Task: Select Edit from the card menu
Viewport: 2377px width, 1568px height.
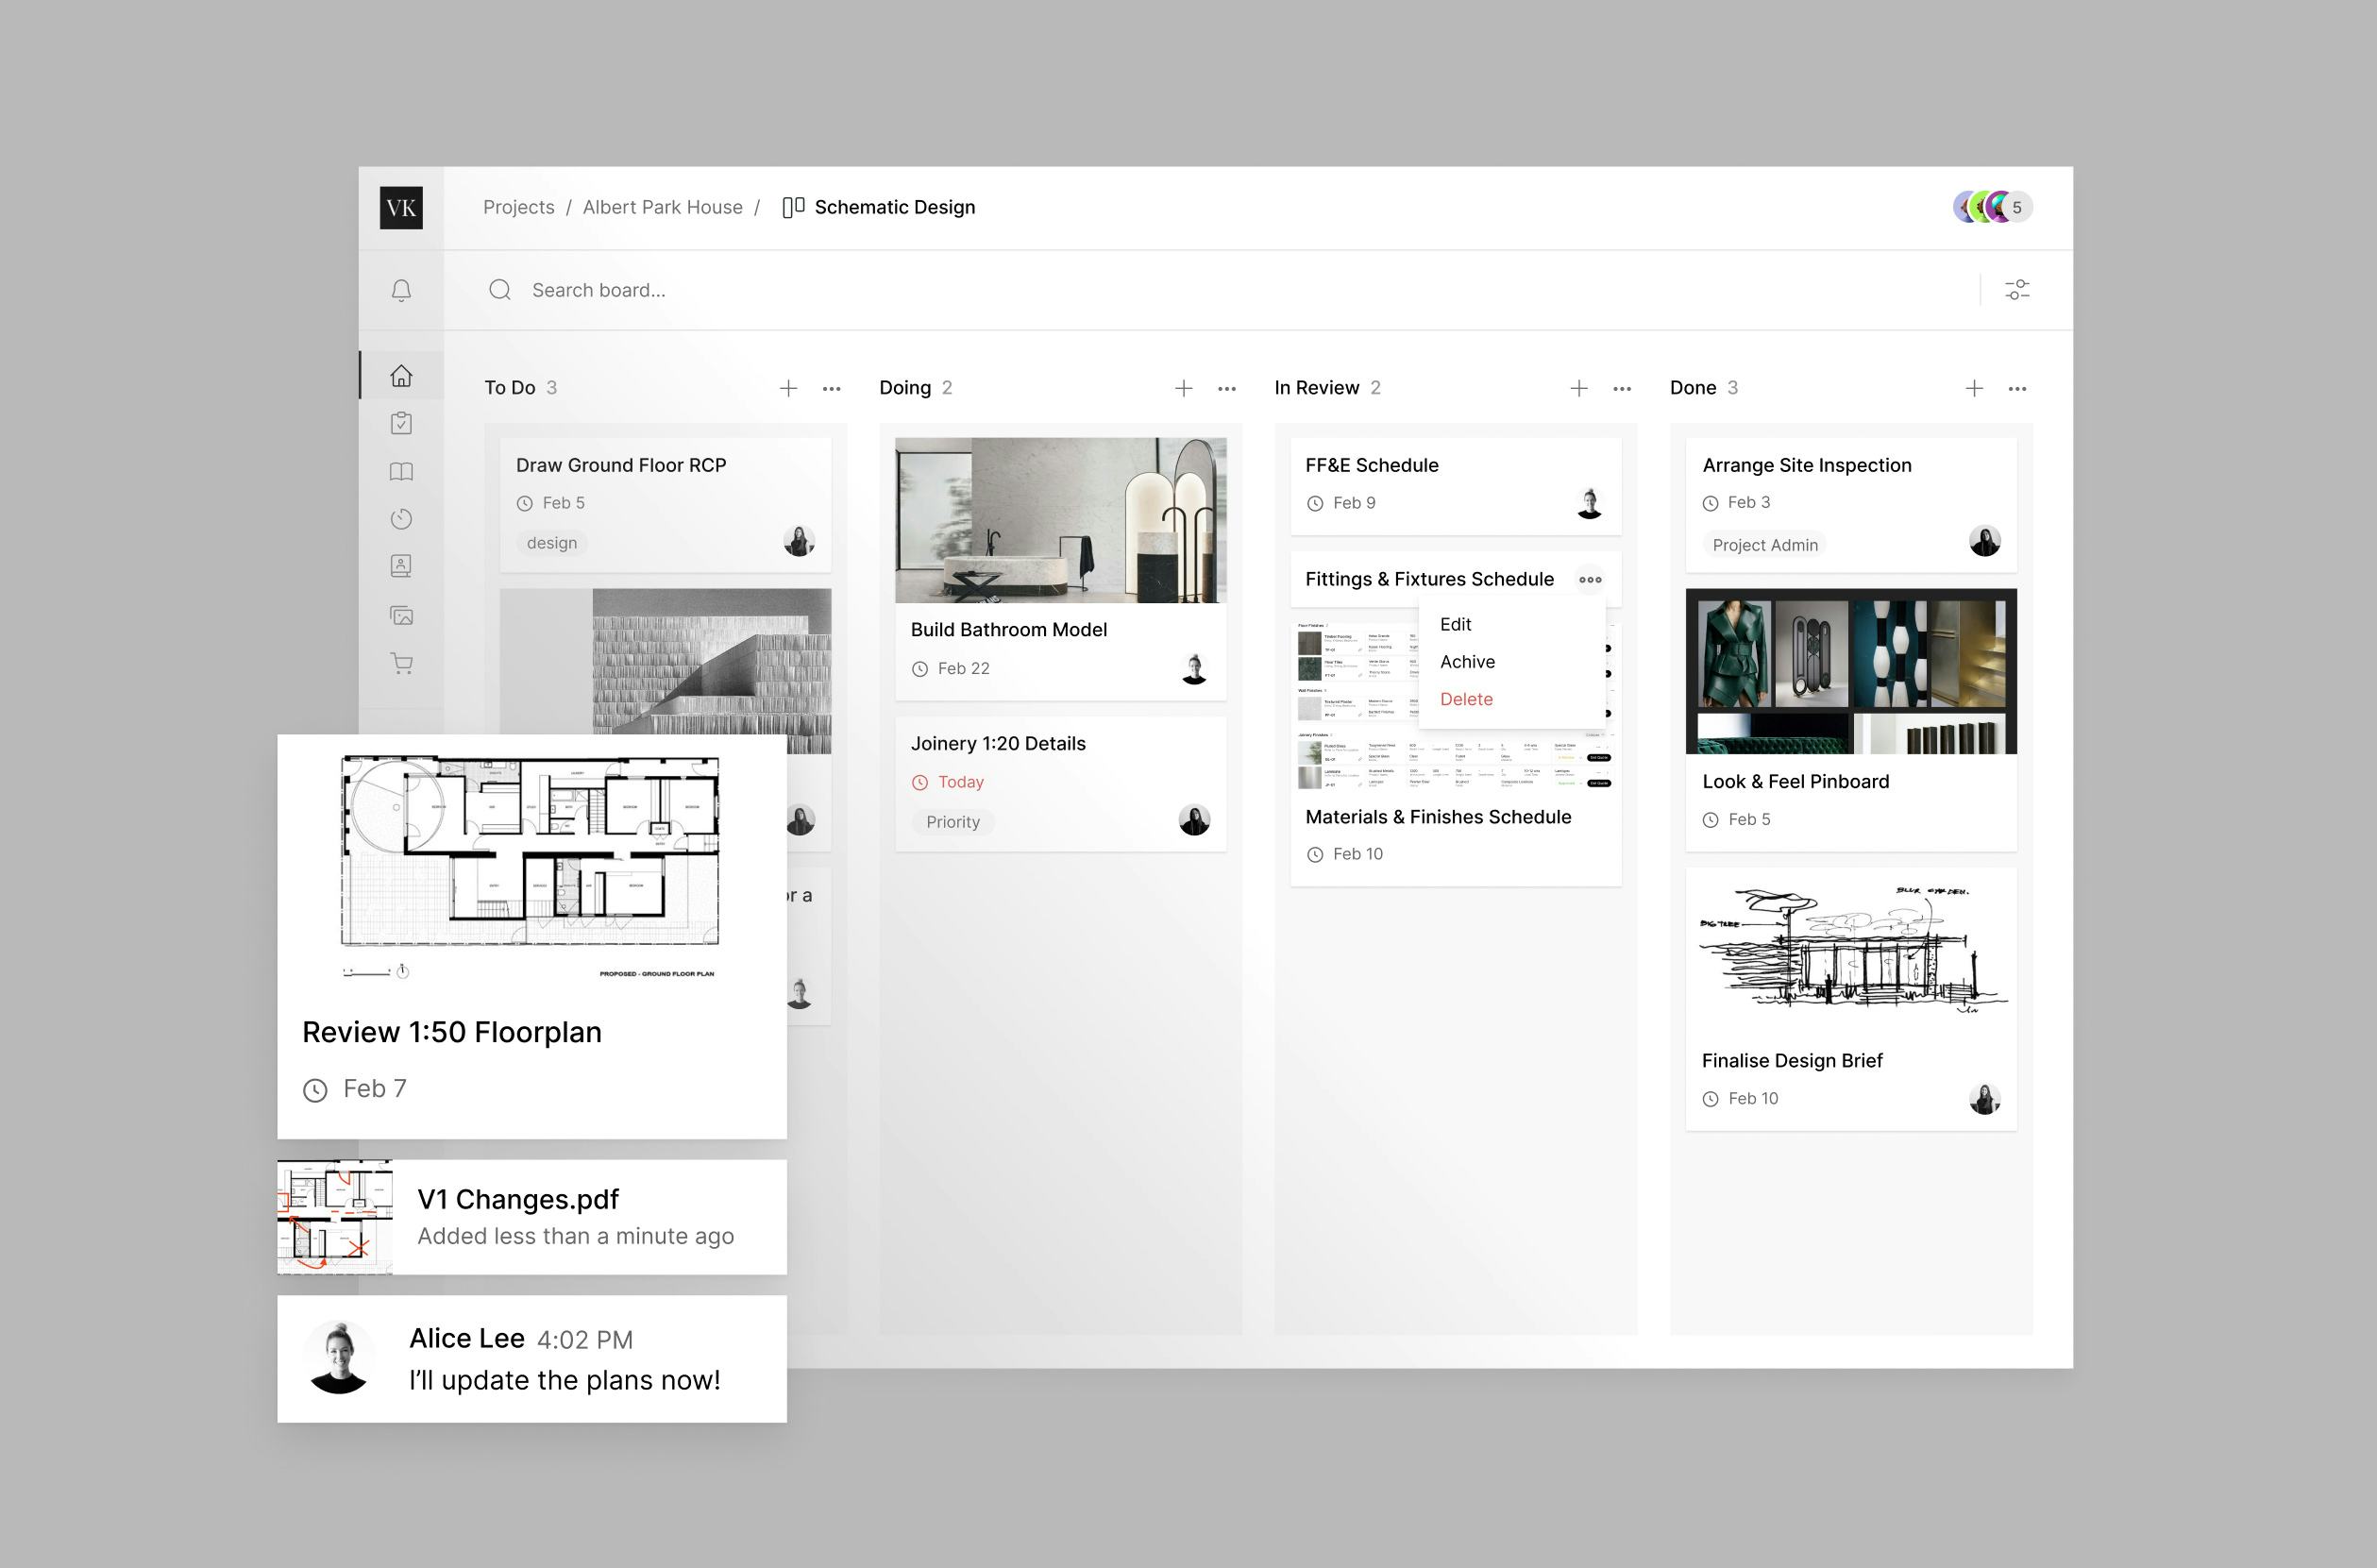Action: [1455, 624]
